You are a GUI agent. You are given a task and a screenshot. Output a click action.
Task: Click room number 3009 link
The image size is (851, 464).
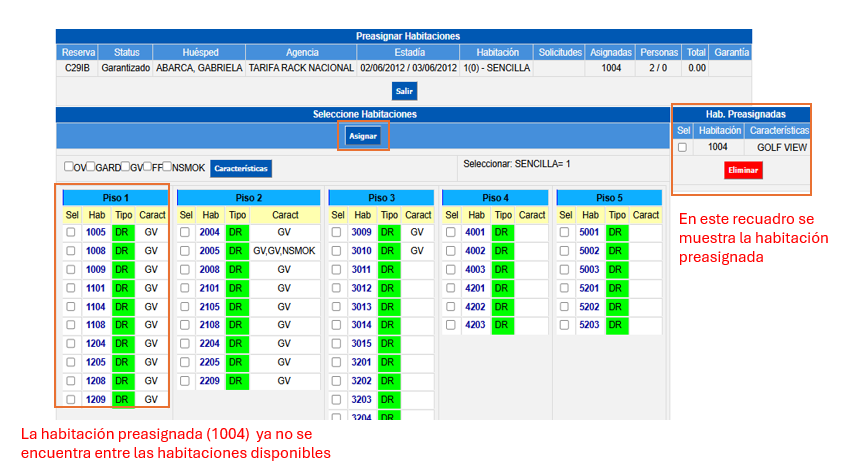362,232
